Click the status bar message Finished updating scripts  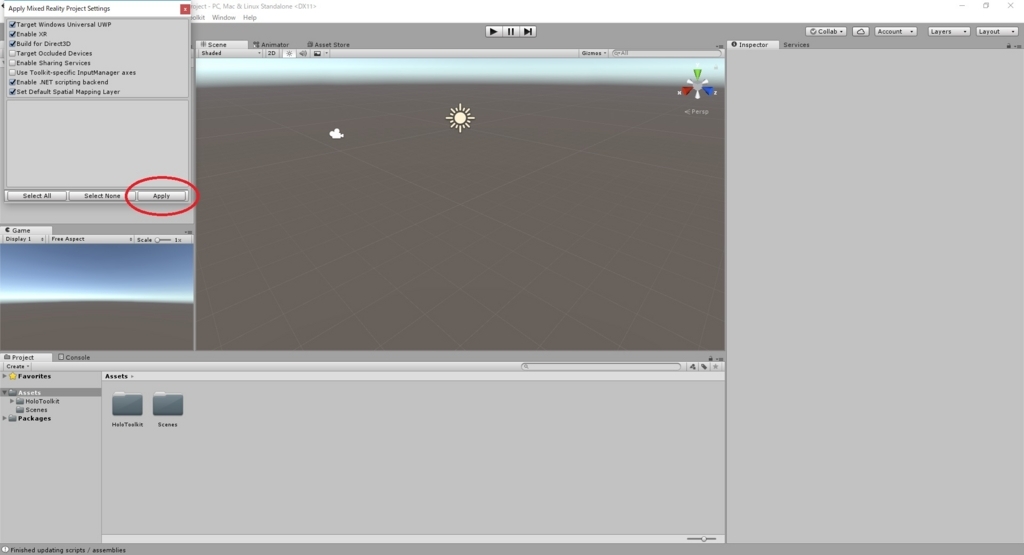click(x=68, y=550)
